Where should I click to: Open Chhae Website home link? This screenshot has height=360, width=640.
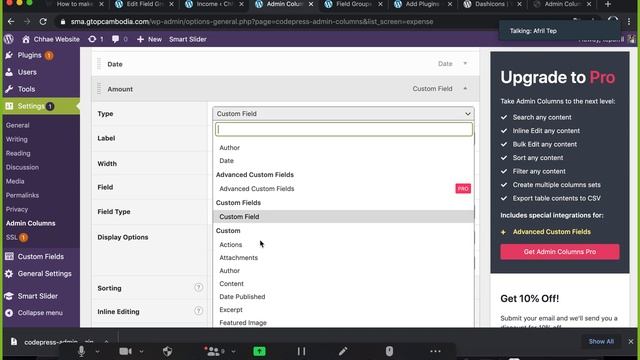coord(51,39)
